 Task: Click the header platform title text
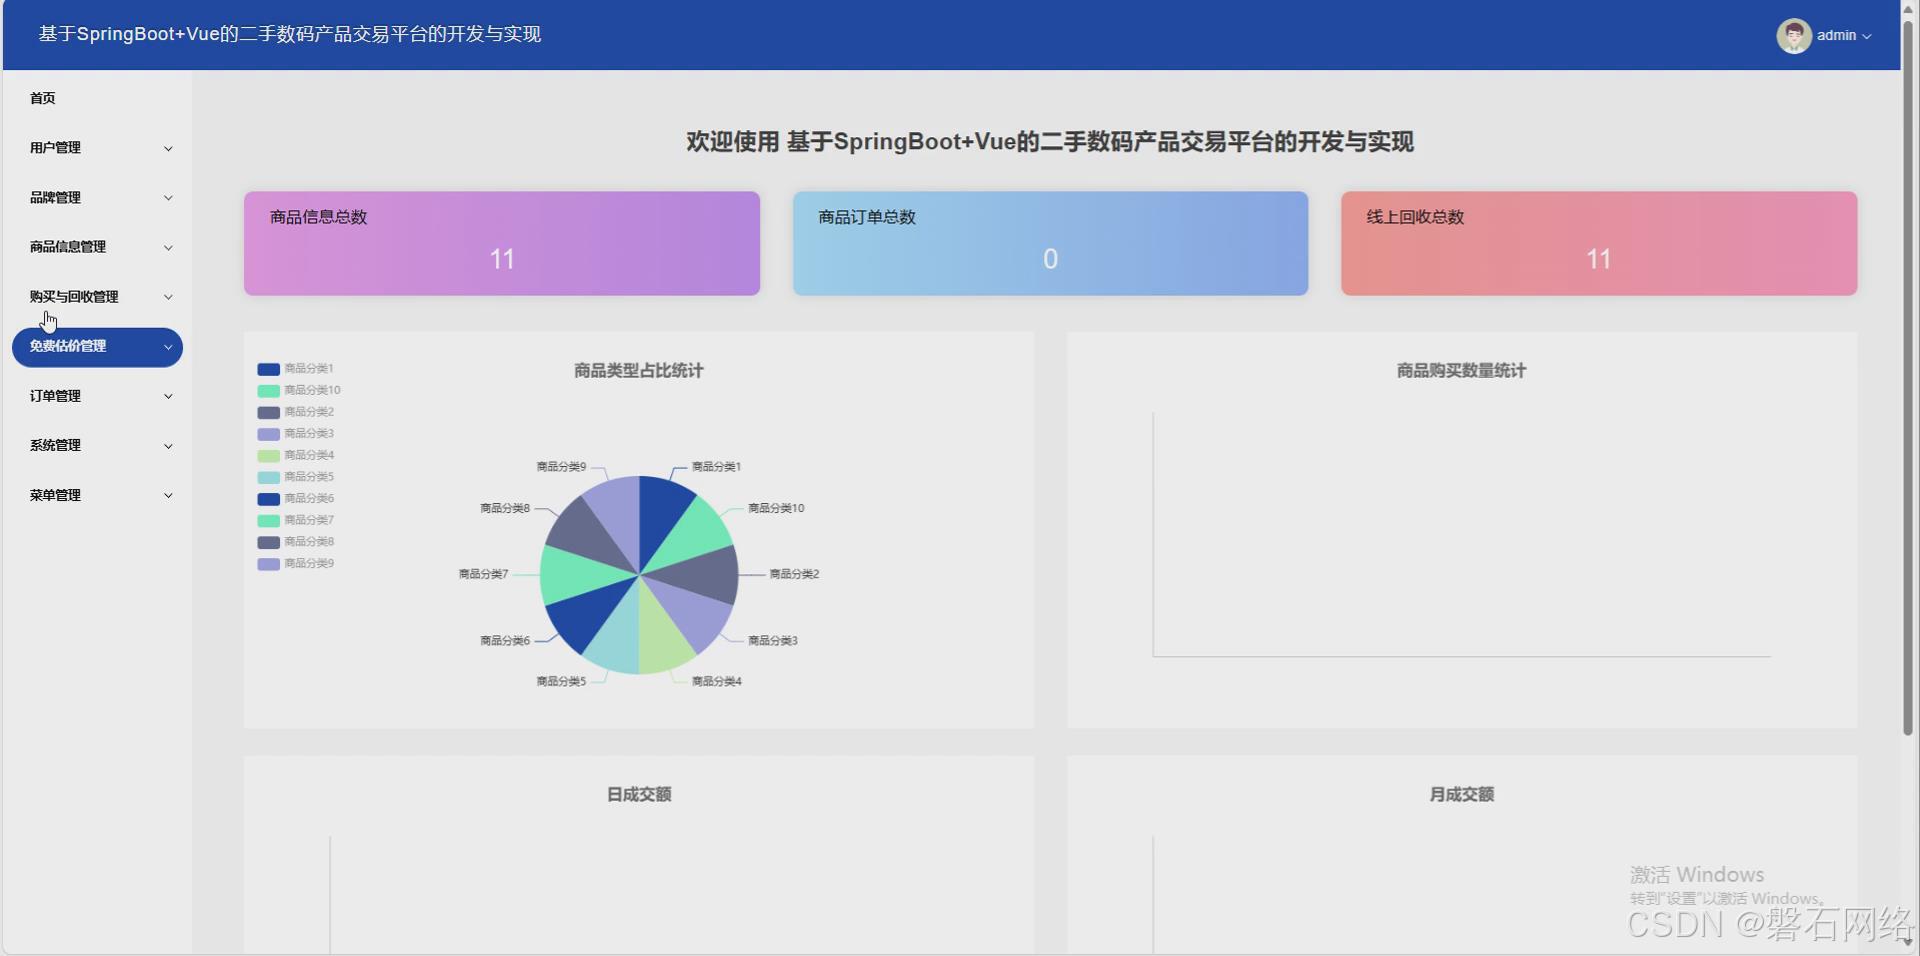click(290, 34)
